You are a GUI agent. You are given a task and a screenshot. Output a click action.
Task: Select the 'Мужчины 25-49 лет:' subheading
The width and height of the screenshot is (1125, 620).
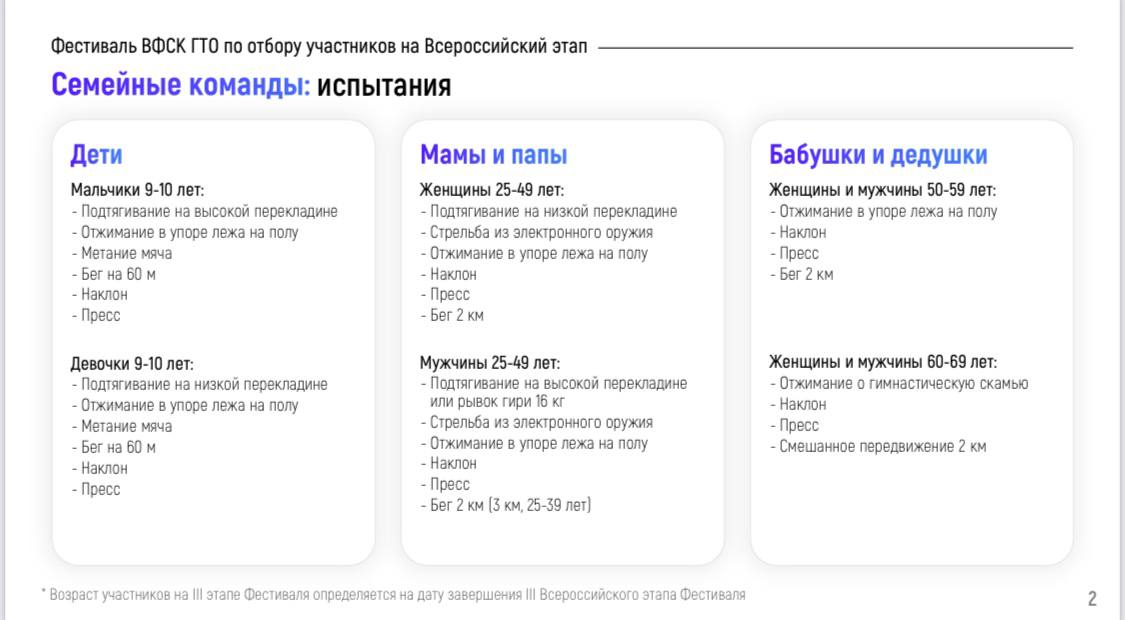pos(489,363)
